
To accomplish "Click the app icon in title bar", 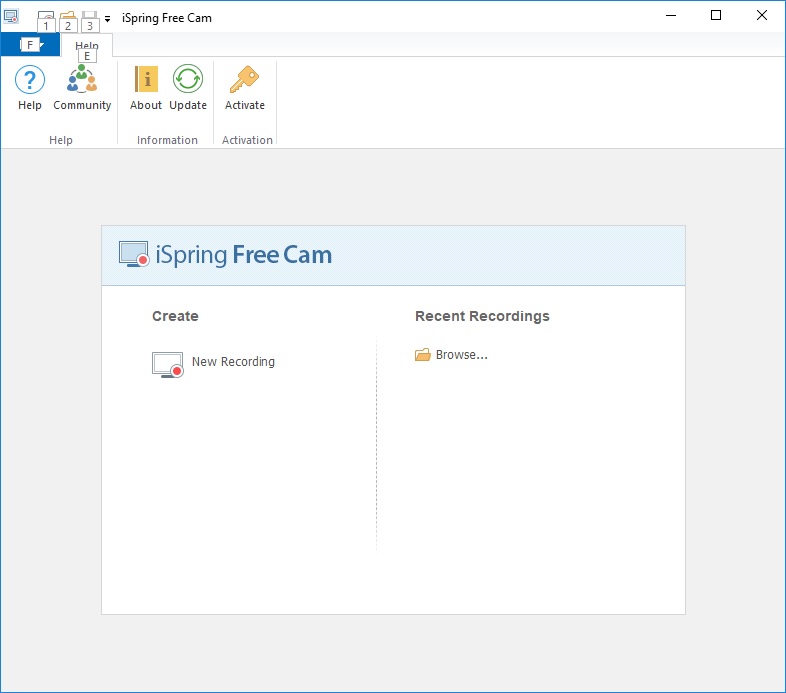I will 12,16.
